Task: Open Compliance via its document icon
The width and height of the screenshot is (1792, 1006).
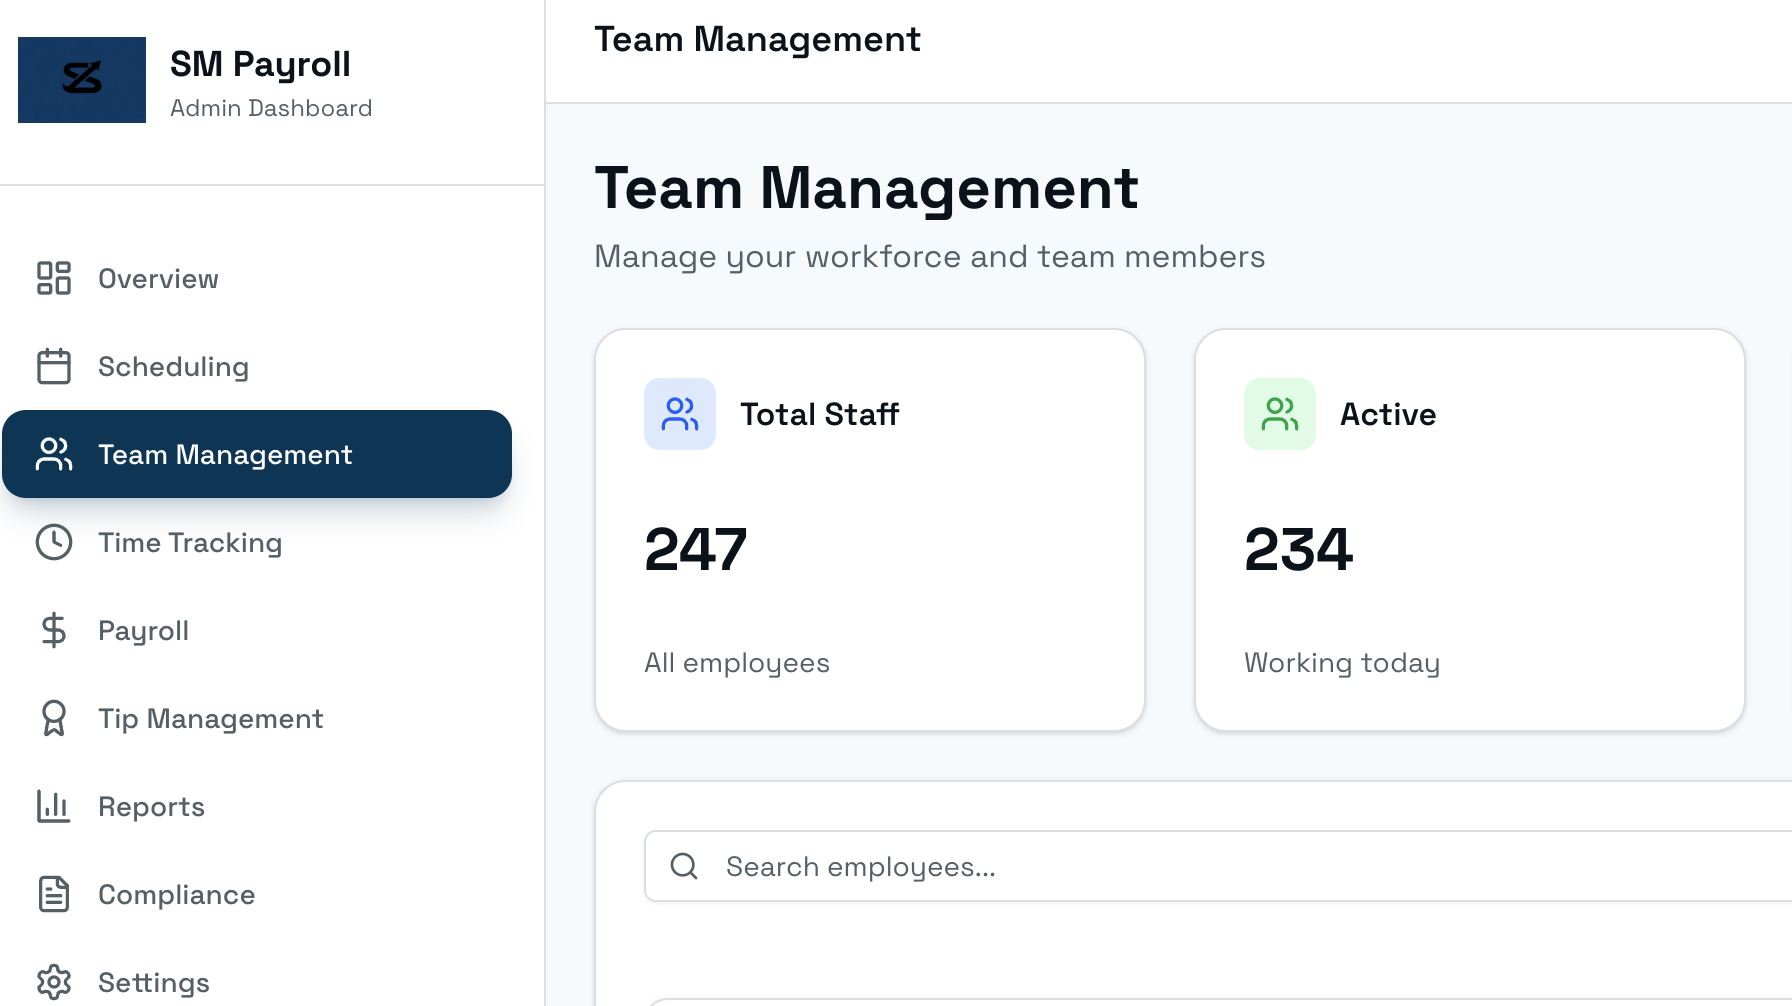Action: click(53, 894)
